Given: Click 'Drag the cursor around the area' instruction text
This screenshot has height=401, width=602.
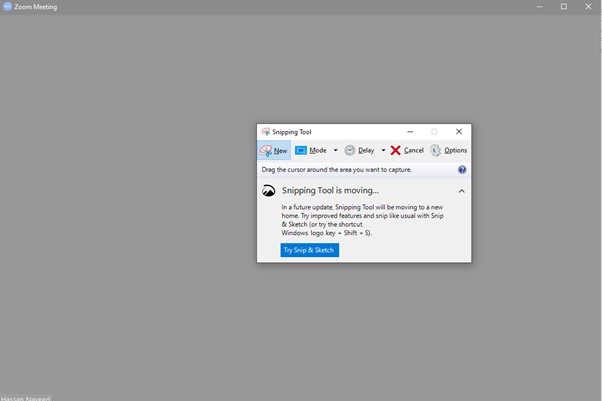Looking at the screenshot, I should [336, 170].
